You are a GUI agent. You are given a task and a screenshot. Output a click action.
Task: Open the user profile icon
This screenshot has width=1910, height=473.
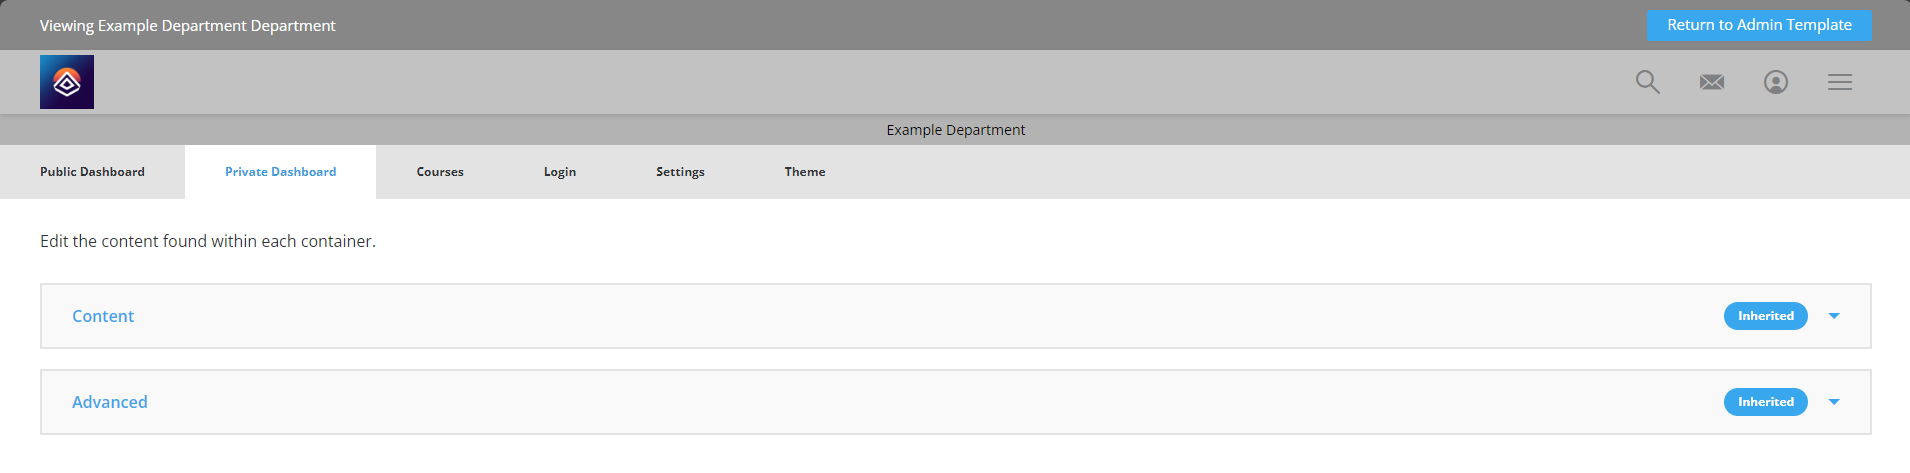[1776, 82]
